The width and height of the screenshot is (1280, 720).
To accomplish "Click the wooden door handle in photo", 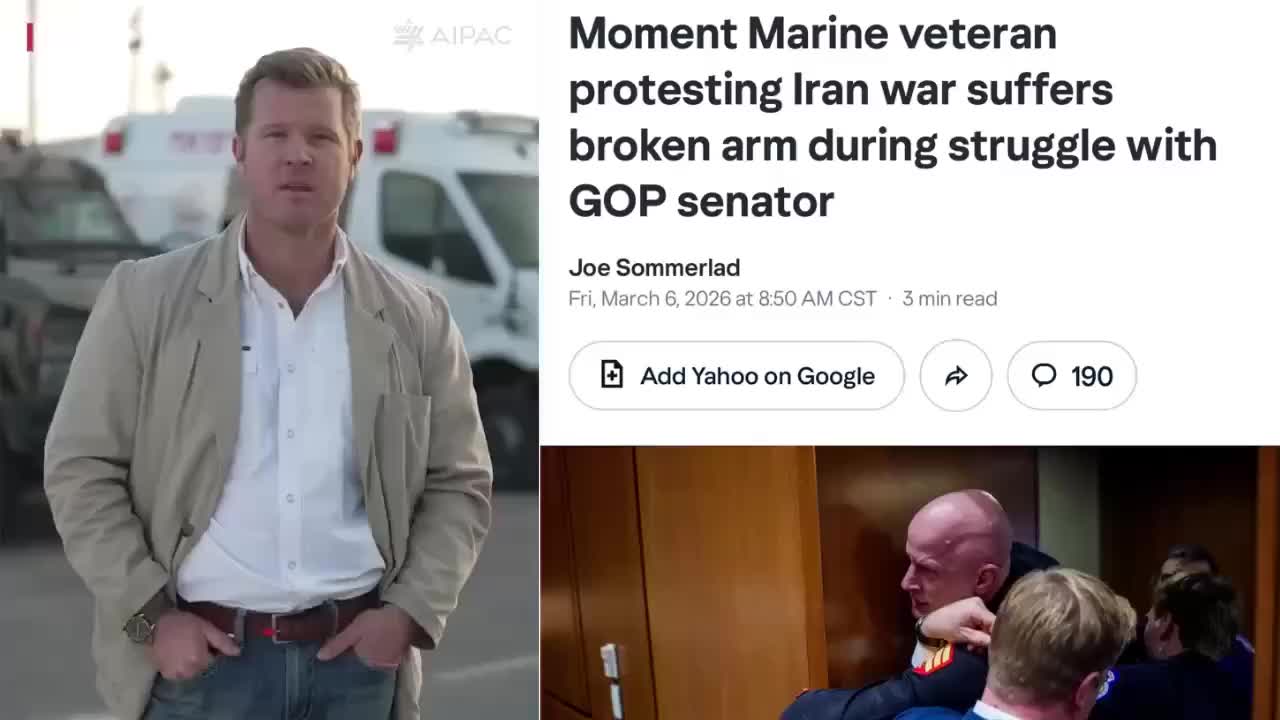I will click(x=610, y=666).
